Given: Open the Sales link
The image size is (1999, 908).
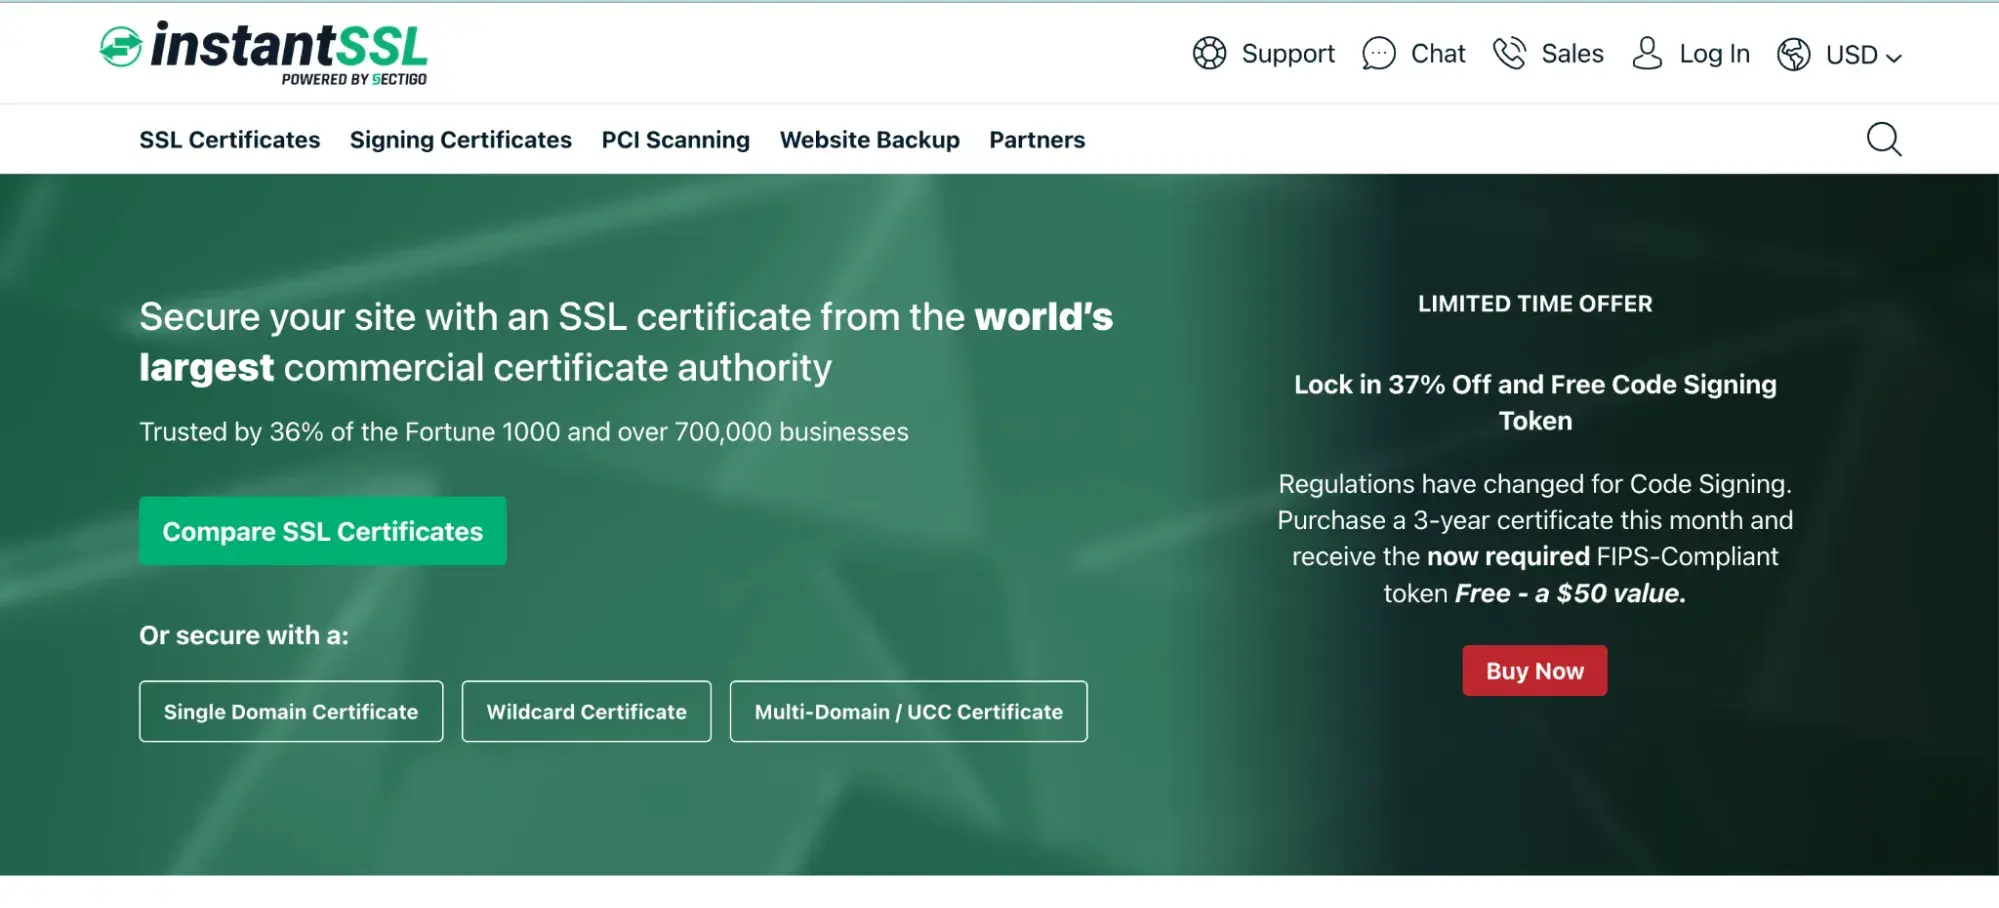Looking at the screenshot, I should [x=1572, y=54].
